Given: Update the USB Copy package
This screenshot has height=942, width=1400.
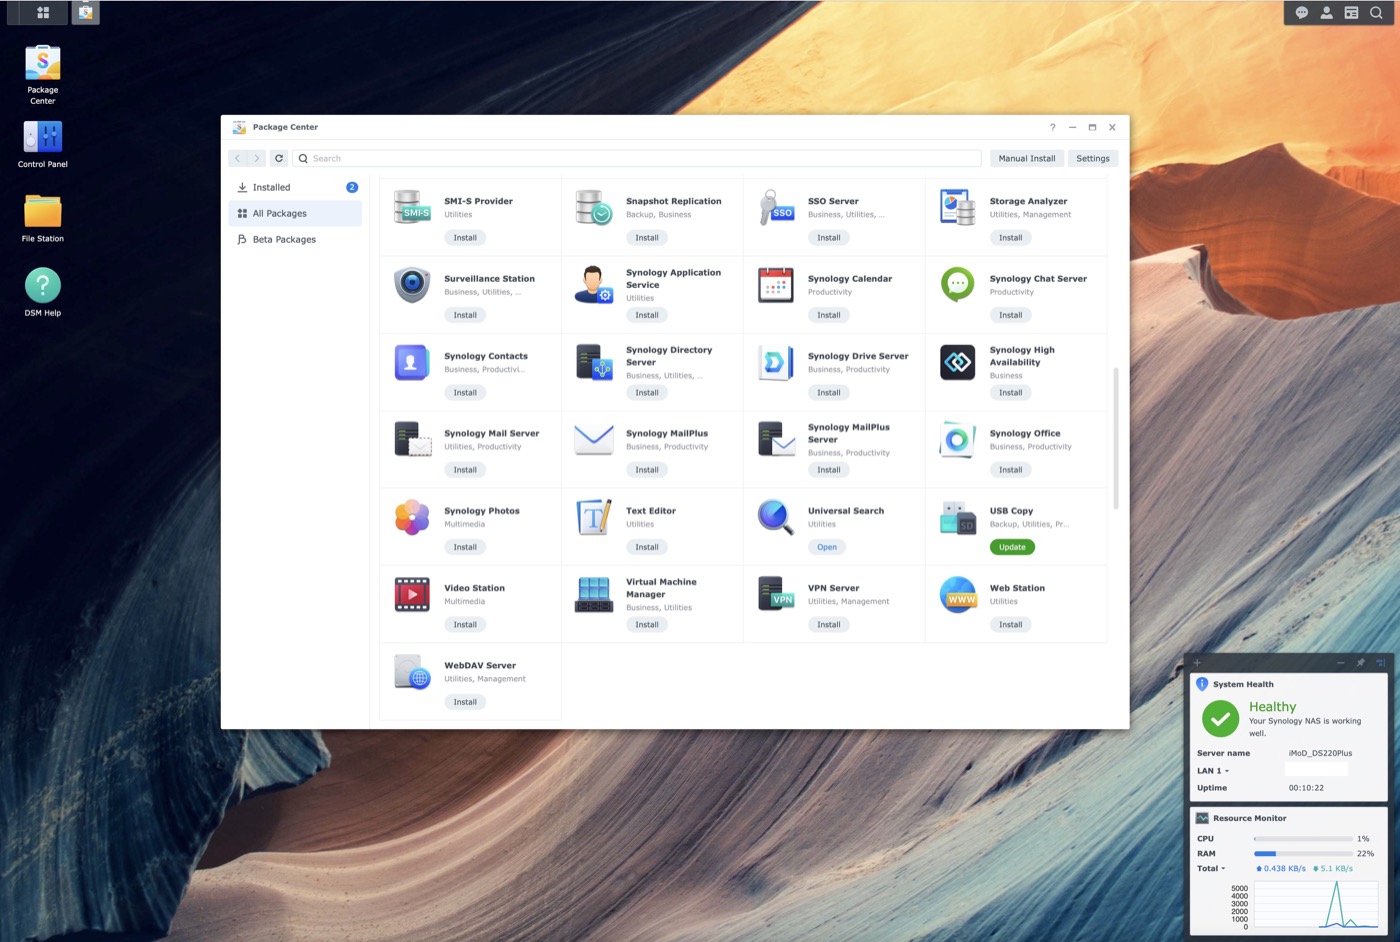Looking at the screenshot, I should (x=1012, y=547).
